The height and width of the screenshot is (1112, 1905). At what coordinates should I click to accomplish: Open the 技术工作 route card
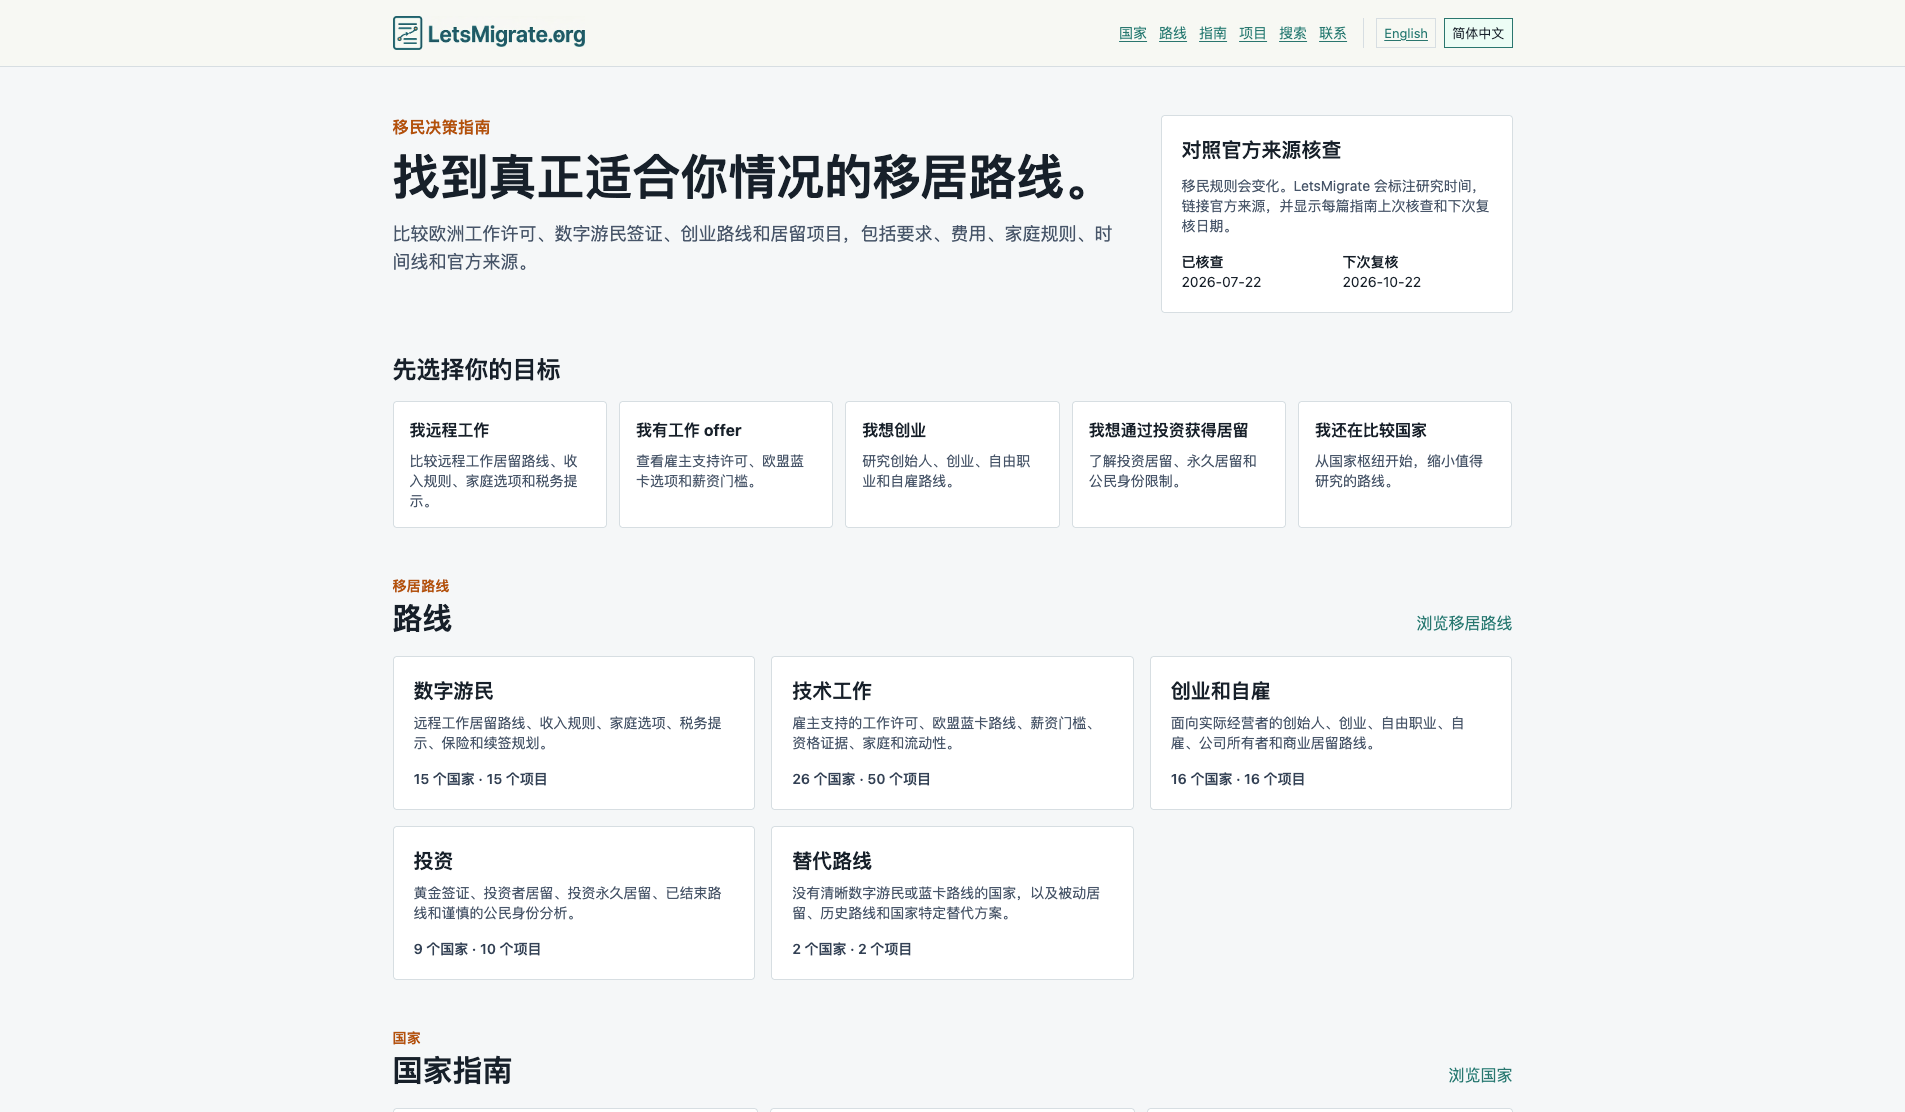pos(952,733)
